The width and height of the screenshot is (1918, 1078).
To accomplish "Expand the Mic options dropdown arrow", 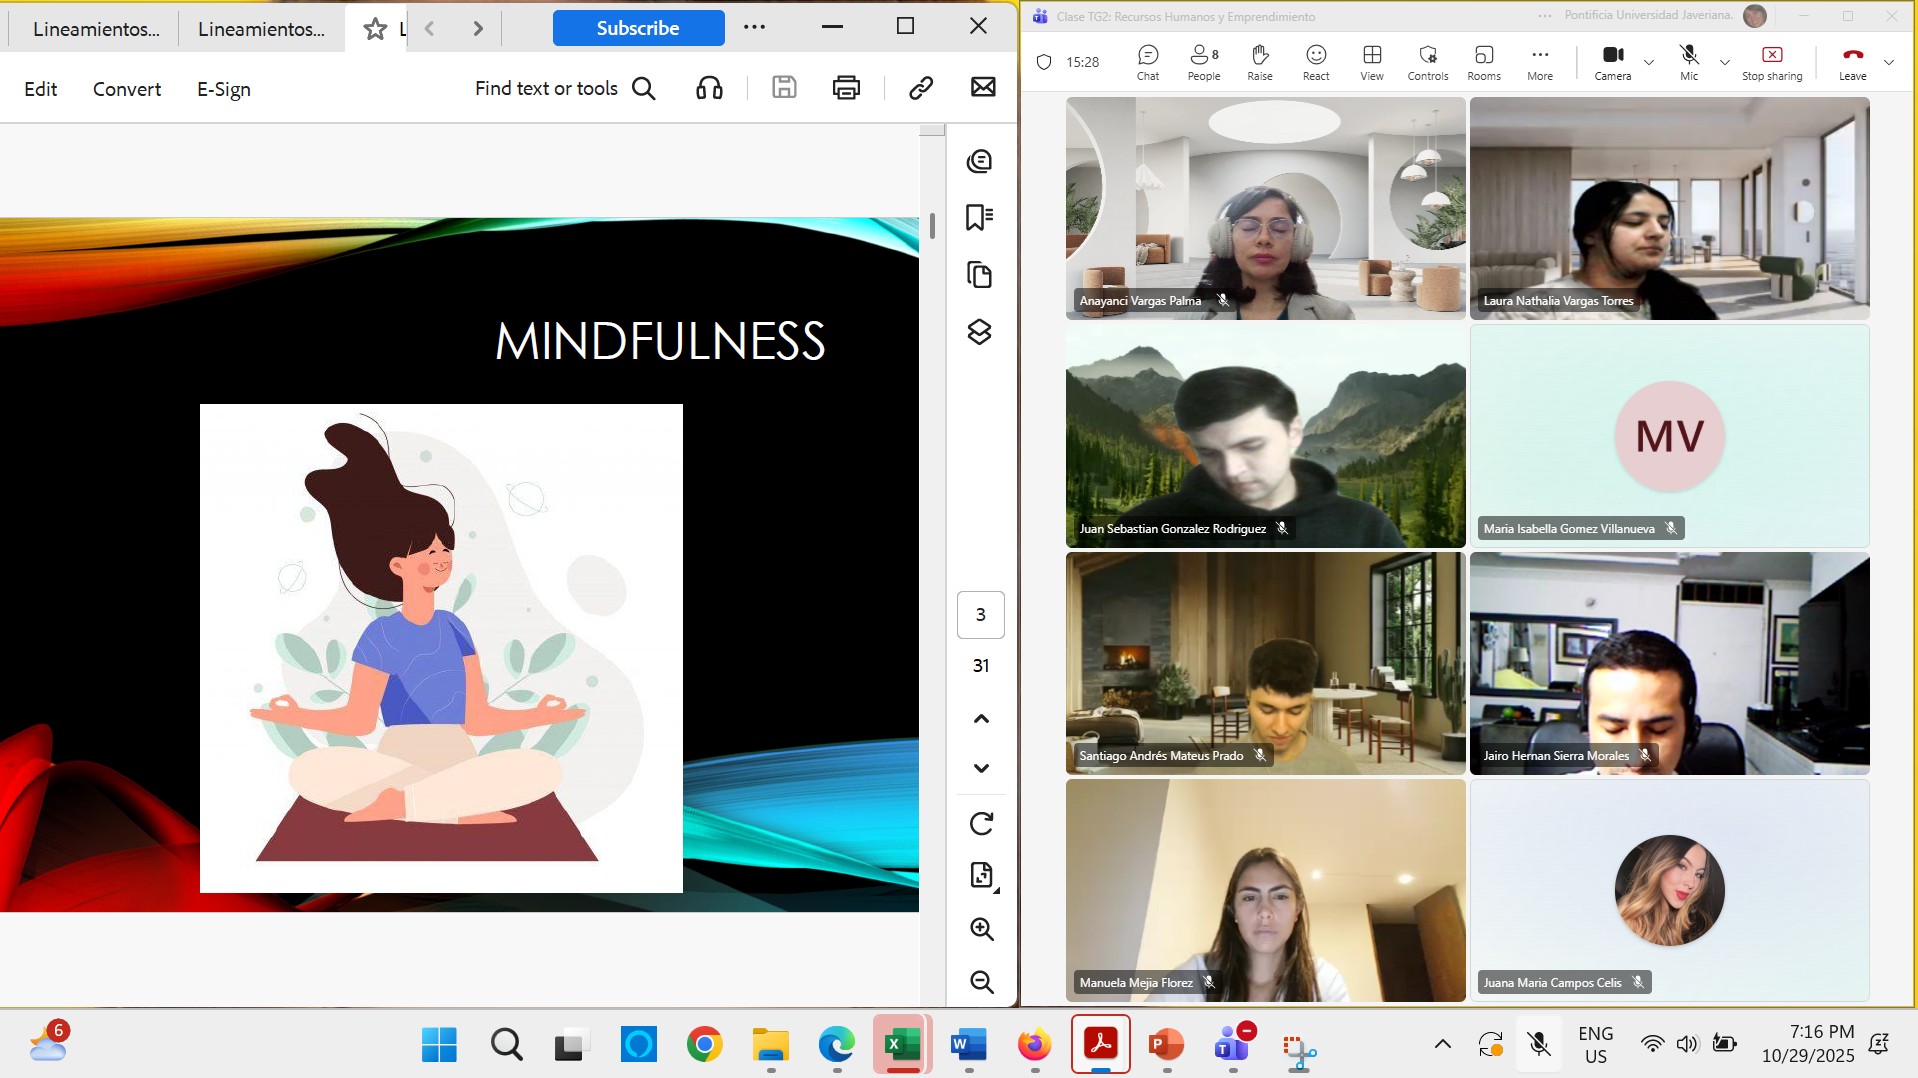I will pos(1724,62).
